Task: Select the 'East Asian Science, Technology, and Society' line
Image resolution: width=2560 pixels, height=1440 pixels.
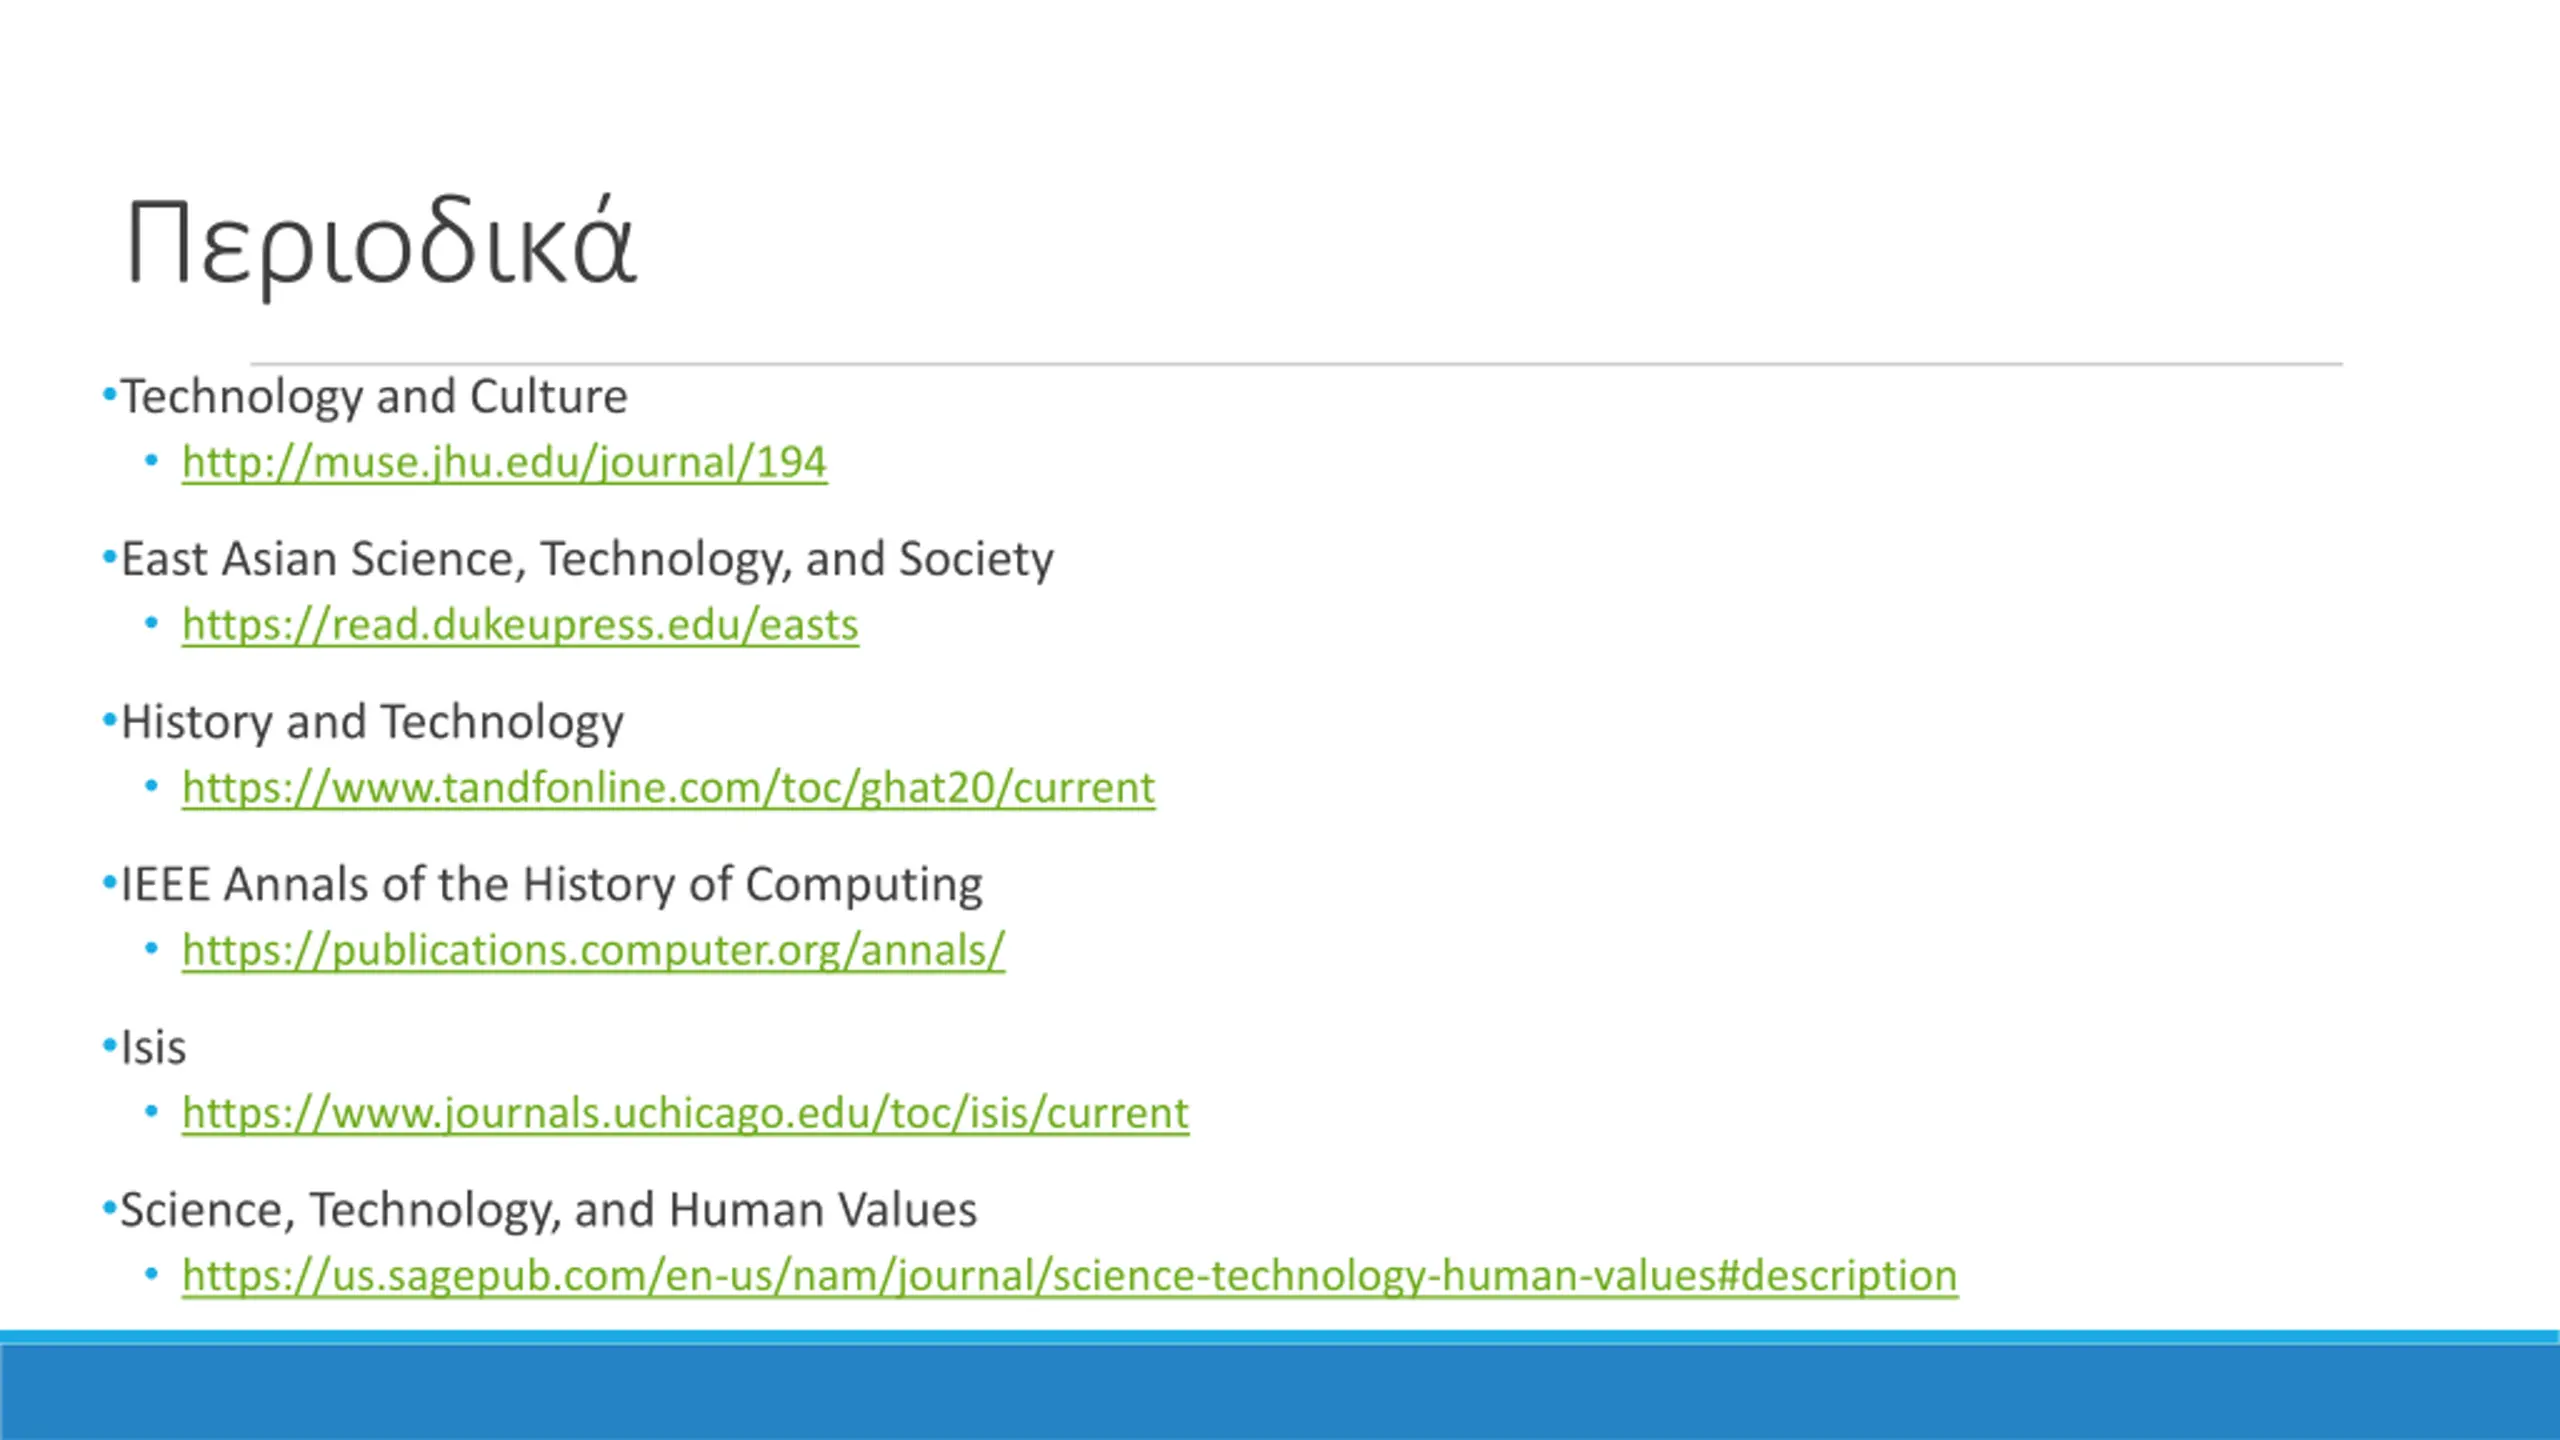Action: [x=587, y=560]
